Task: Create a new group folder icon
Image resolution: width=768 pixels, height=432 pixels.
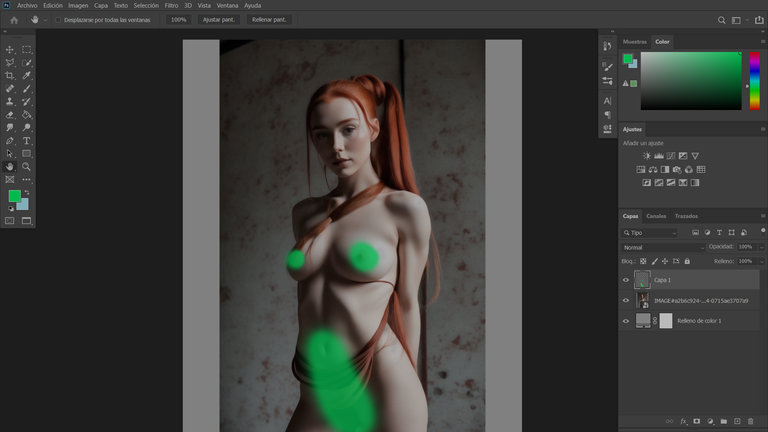Action: (724, 421)
